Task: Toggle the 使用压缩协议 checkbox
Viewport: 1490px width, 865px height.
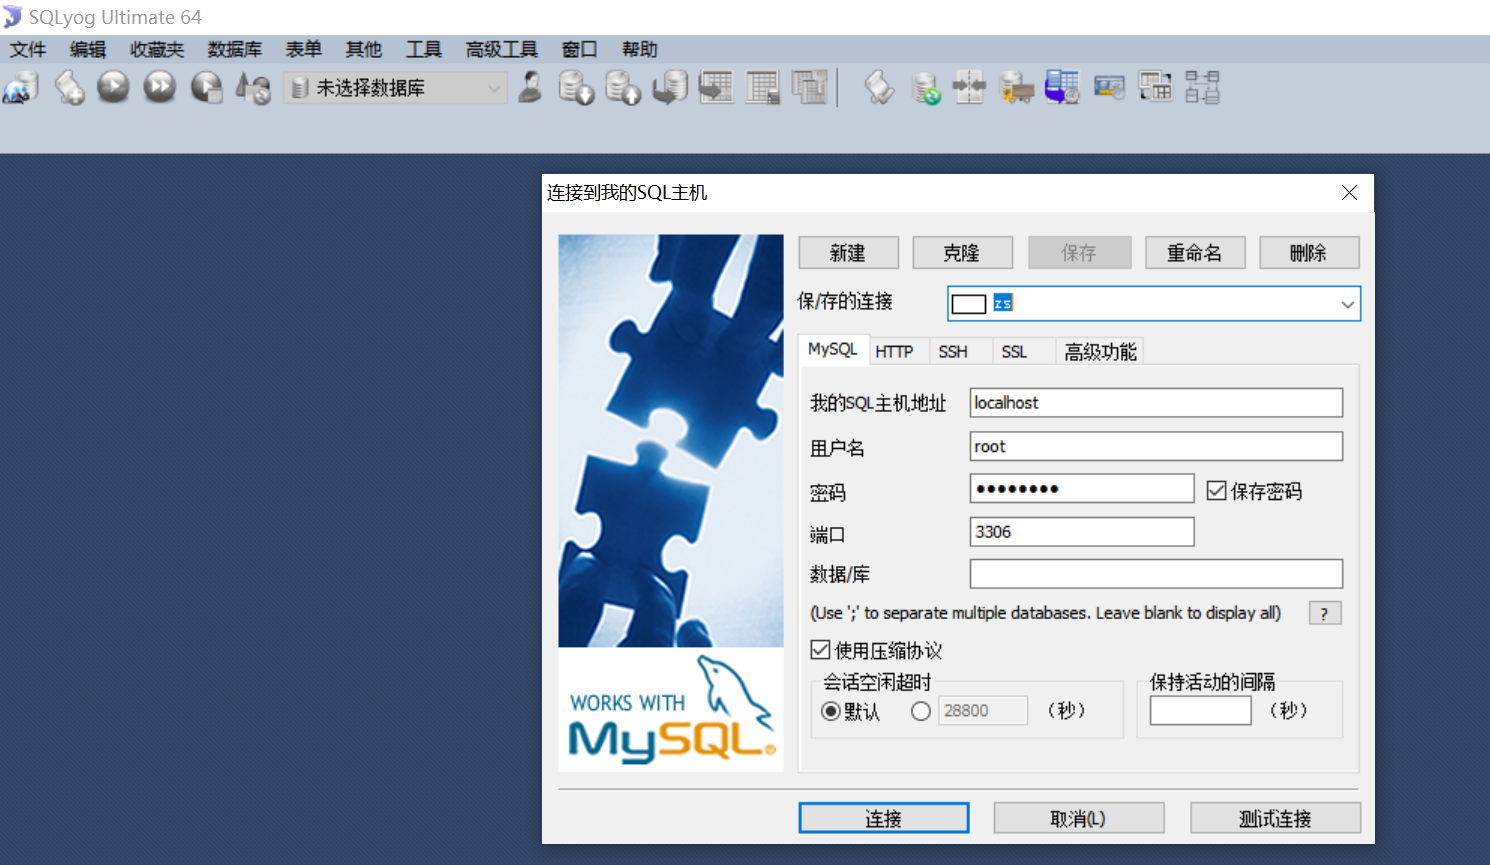Action: [x=820, y=650]
